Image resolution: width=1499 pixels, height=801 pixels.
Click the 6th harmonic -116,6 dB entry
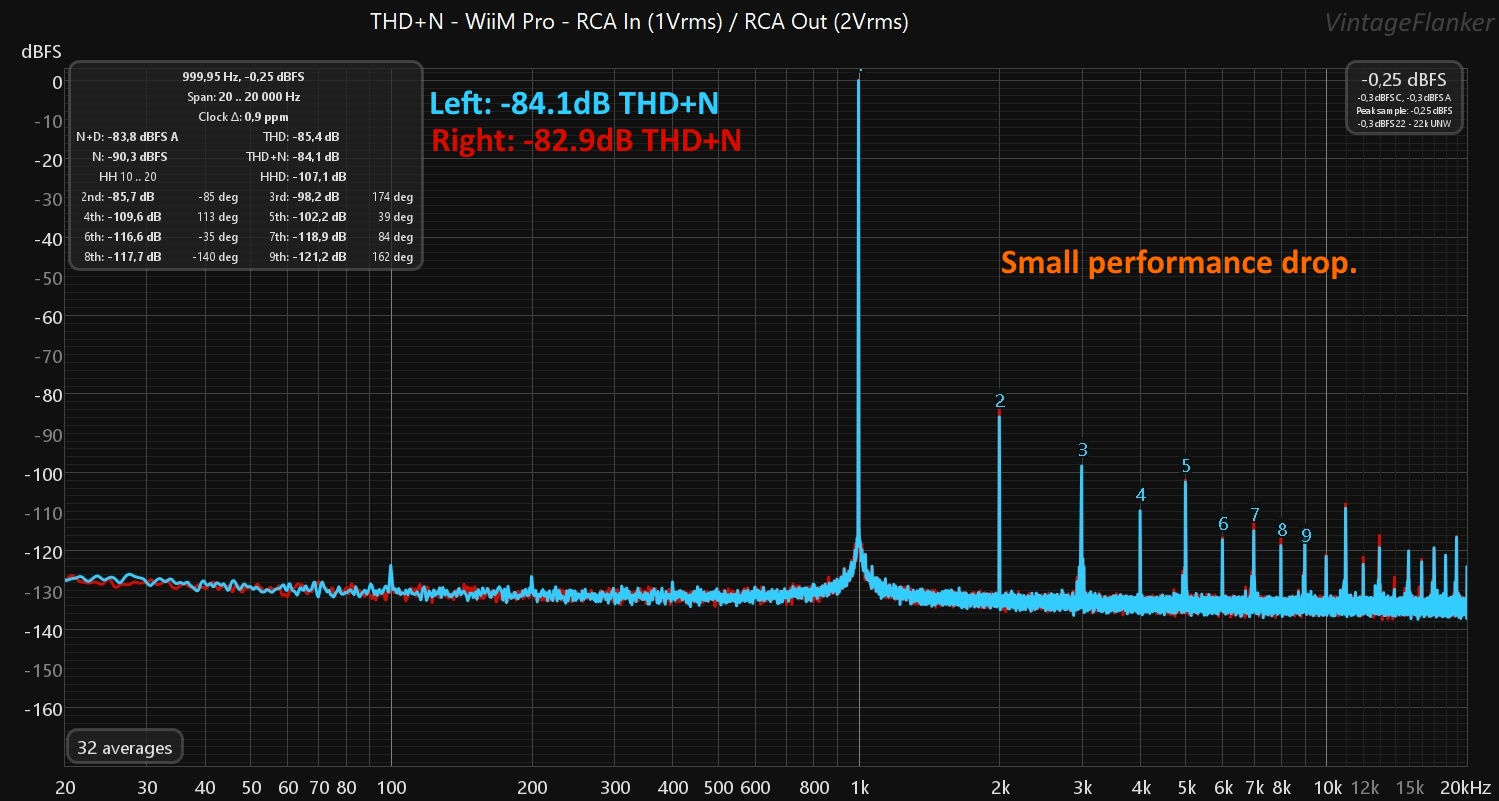121,236
